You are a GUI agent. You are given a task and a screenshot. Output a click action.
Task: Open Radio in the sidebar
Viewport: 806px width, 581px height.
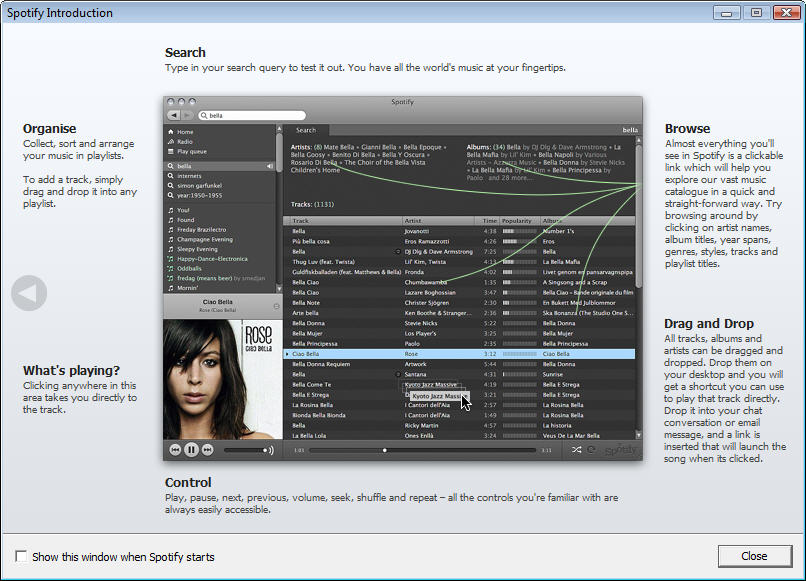(x=185, y=141)
